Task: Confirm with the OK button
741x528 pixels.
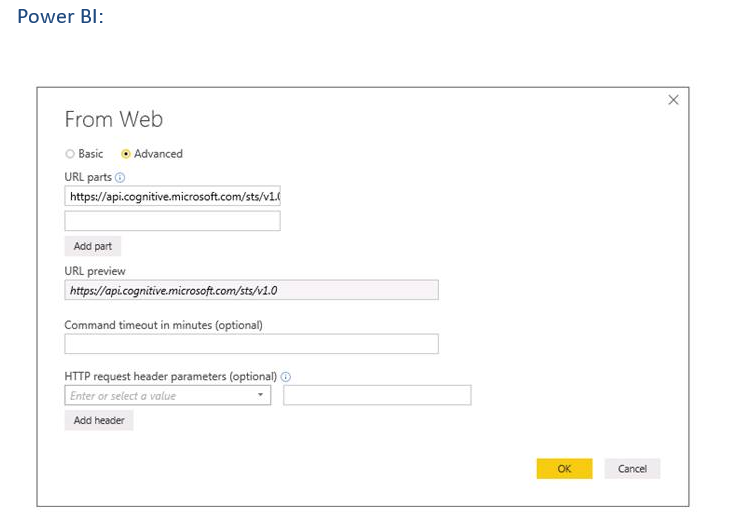Action: (564, 468)
